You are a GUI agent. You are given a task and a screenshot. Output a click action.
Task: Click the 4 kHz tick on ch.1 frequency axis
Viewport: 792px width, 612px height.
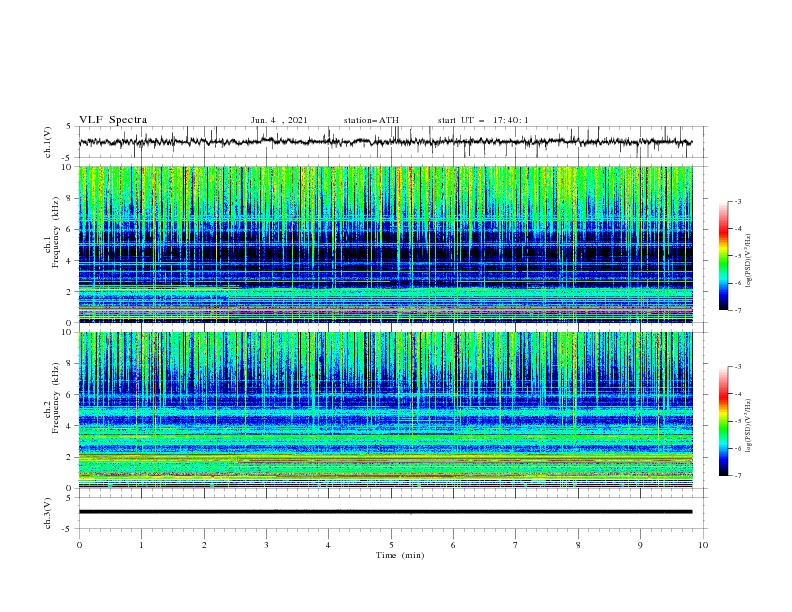pos(70,261)
